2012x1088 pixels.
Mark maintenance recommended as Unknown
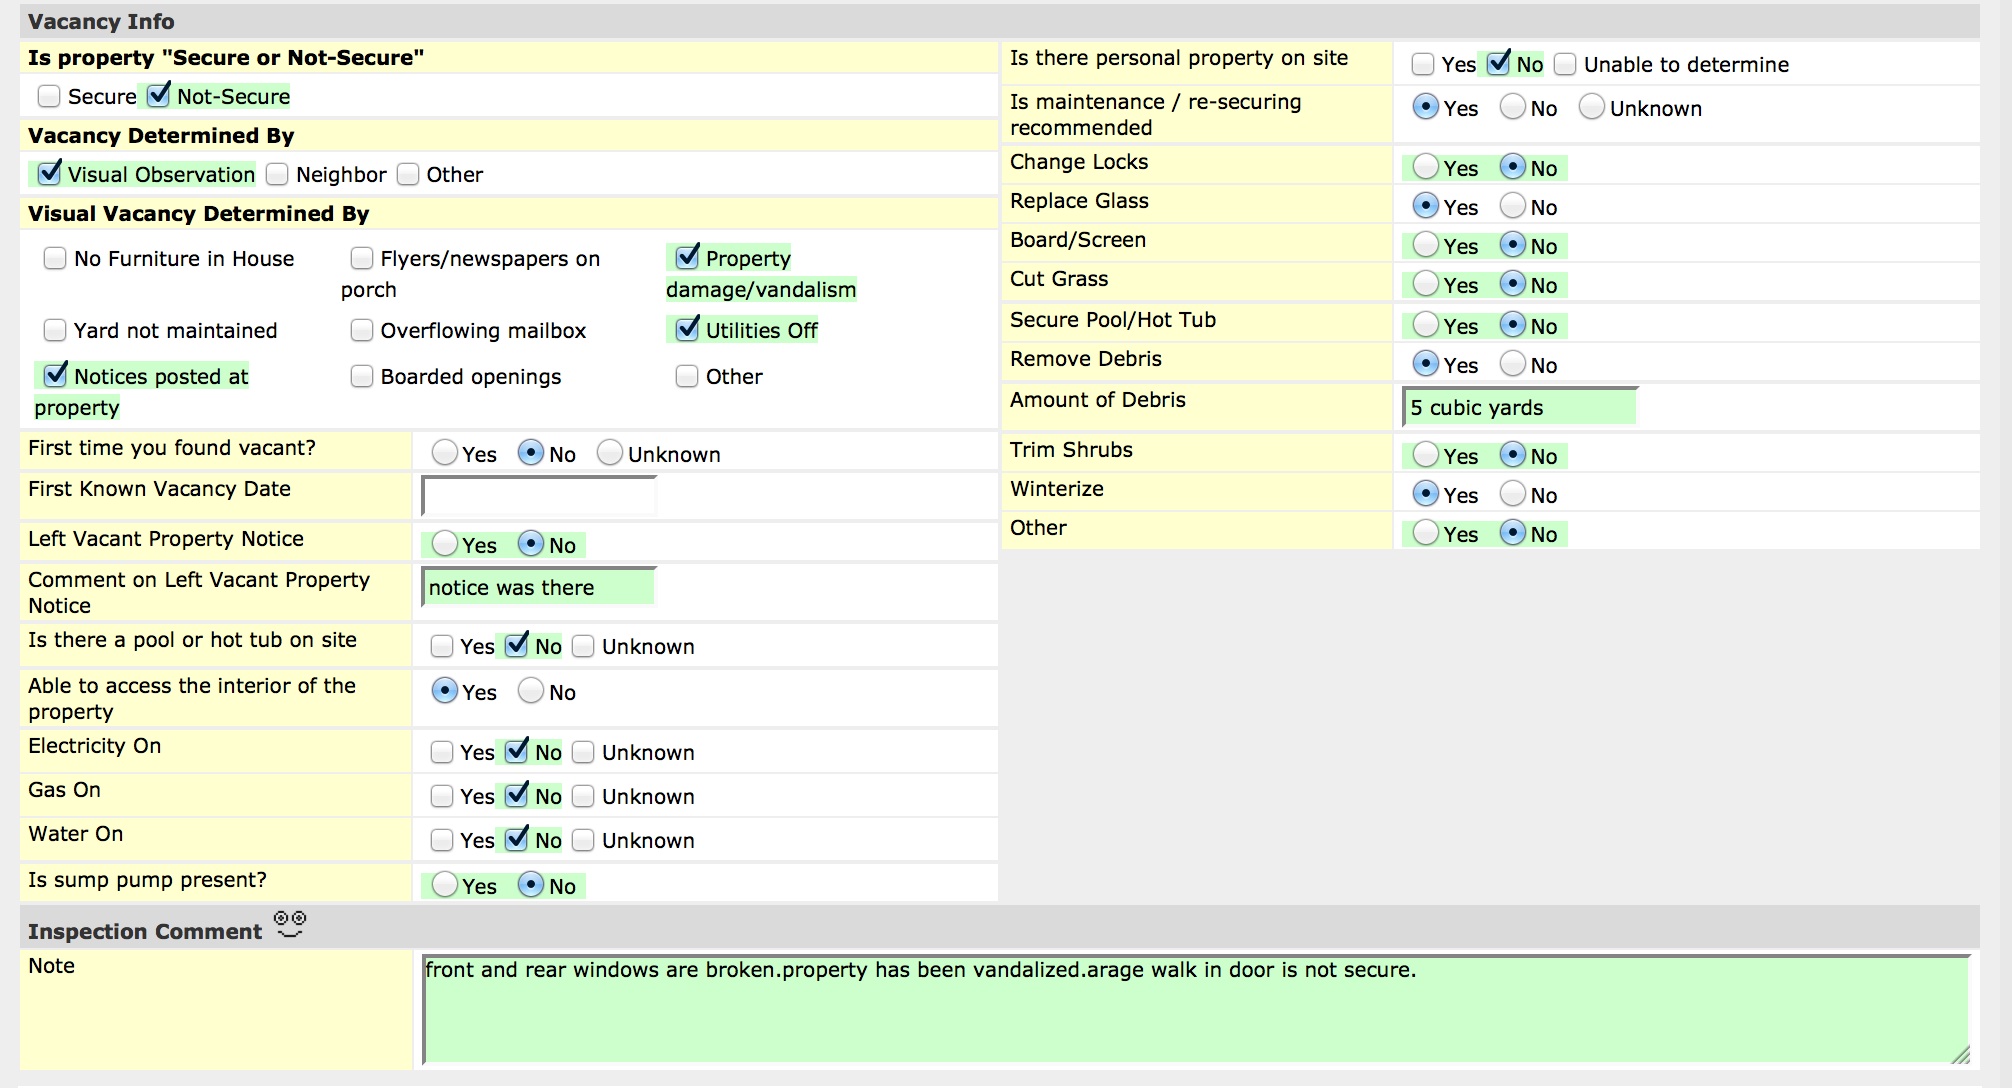[1592, 107]
